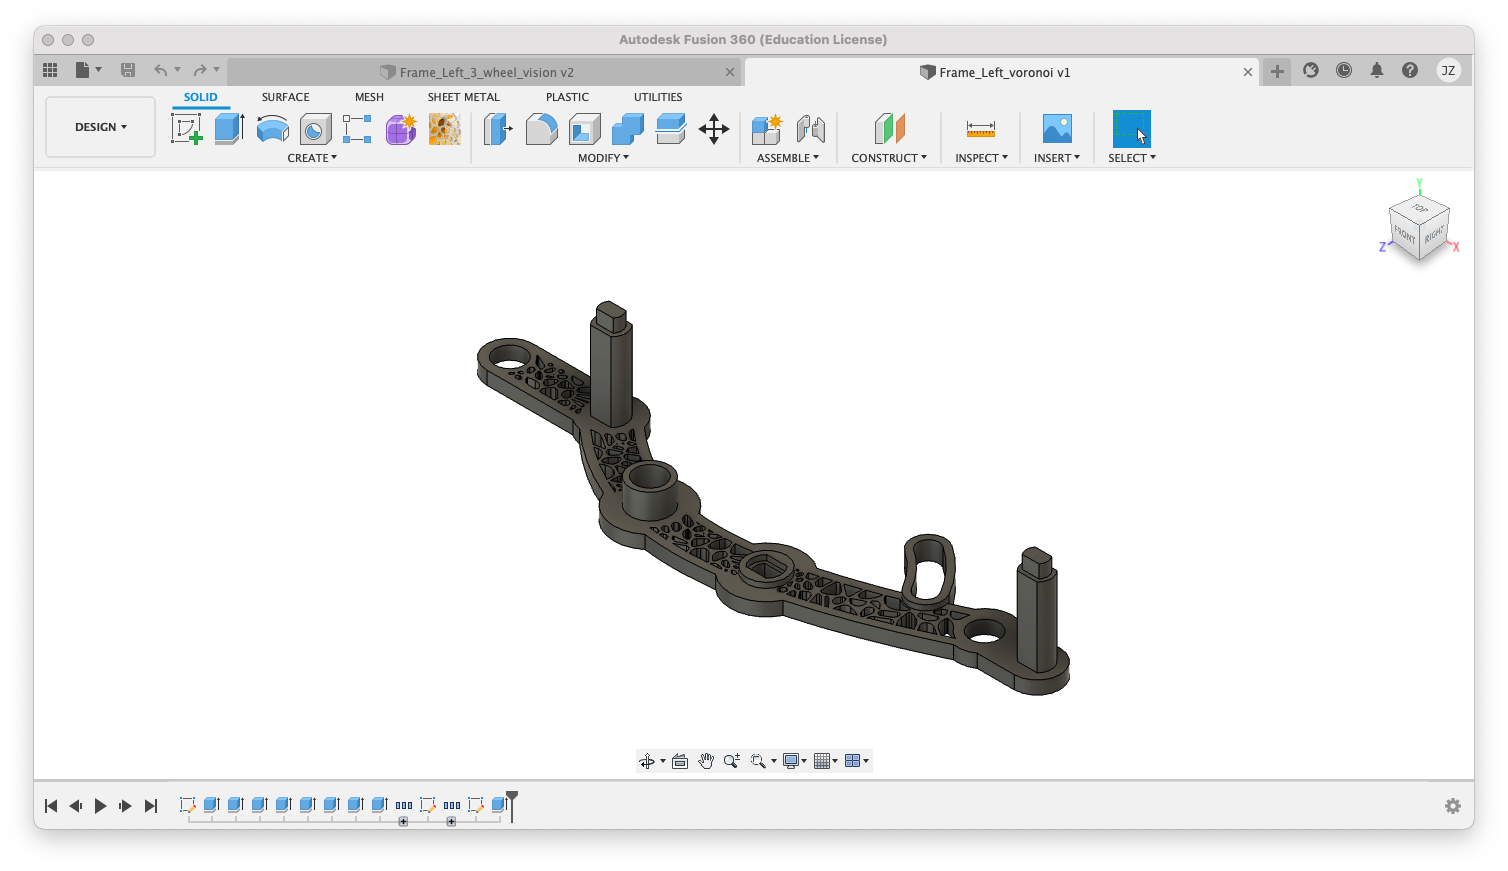Expand the INSERT menu
The image size is (1508, 871).
(1057, 158)
